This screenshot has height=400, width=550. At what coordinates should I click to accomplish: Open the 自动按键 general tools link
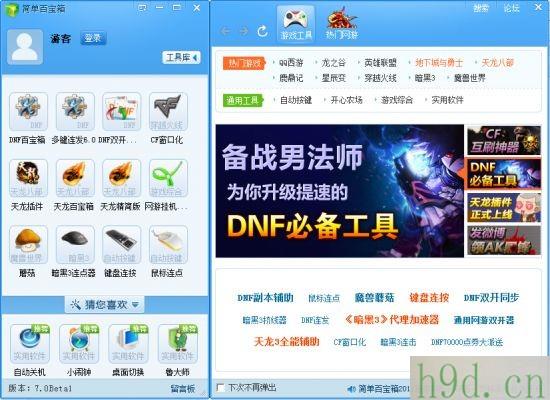[296, 100]
